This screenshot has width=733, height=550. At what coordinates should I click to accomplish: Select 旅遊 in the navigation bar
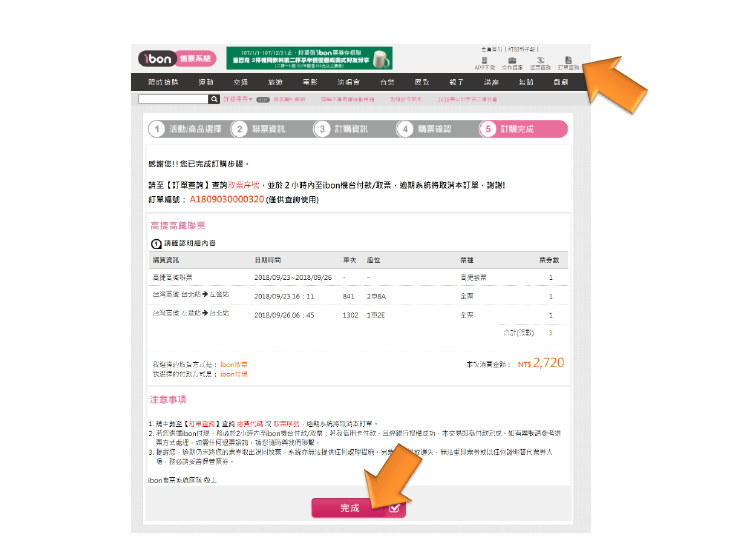(x=275, y=82)
